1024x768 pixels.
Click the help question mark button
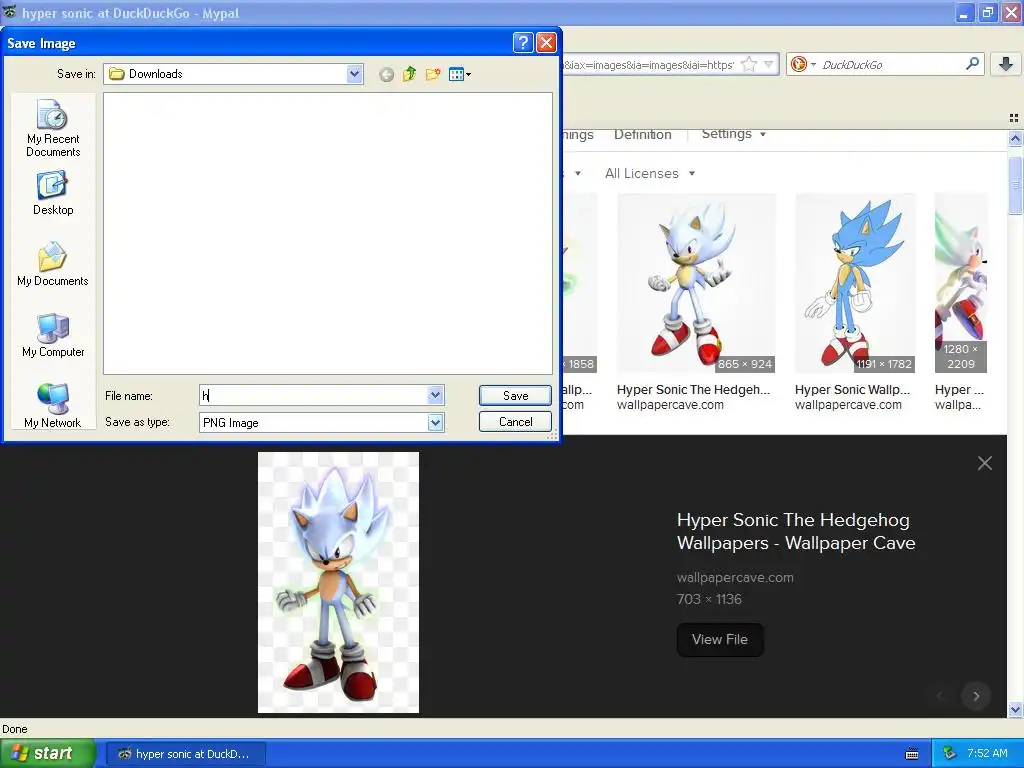[x=523, y=42]
